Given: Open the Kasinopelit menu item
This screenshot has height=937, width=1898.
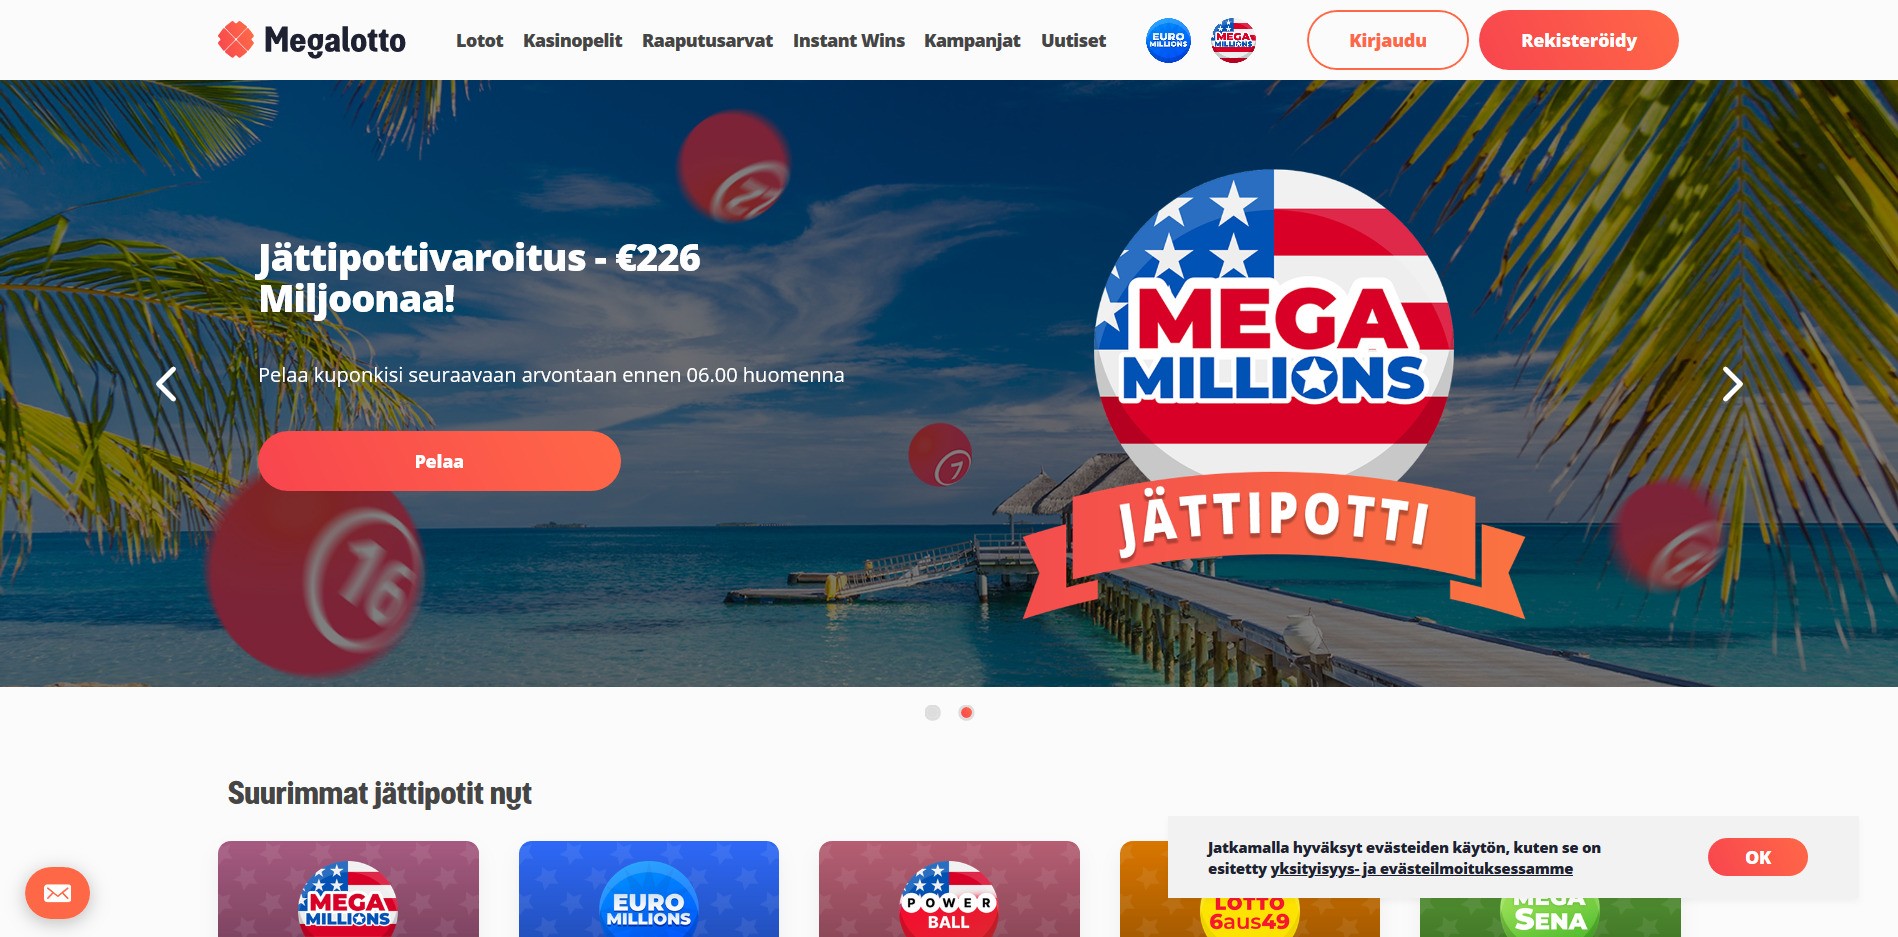Looking at the screenshot, I should pyautogui.click(x=572, y=41).
